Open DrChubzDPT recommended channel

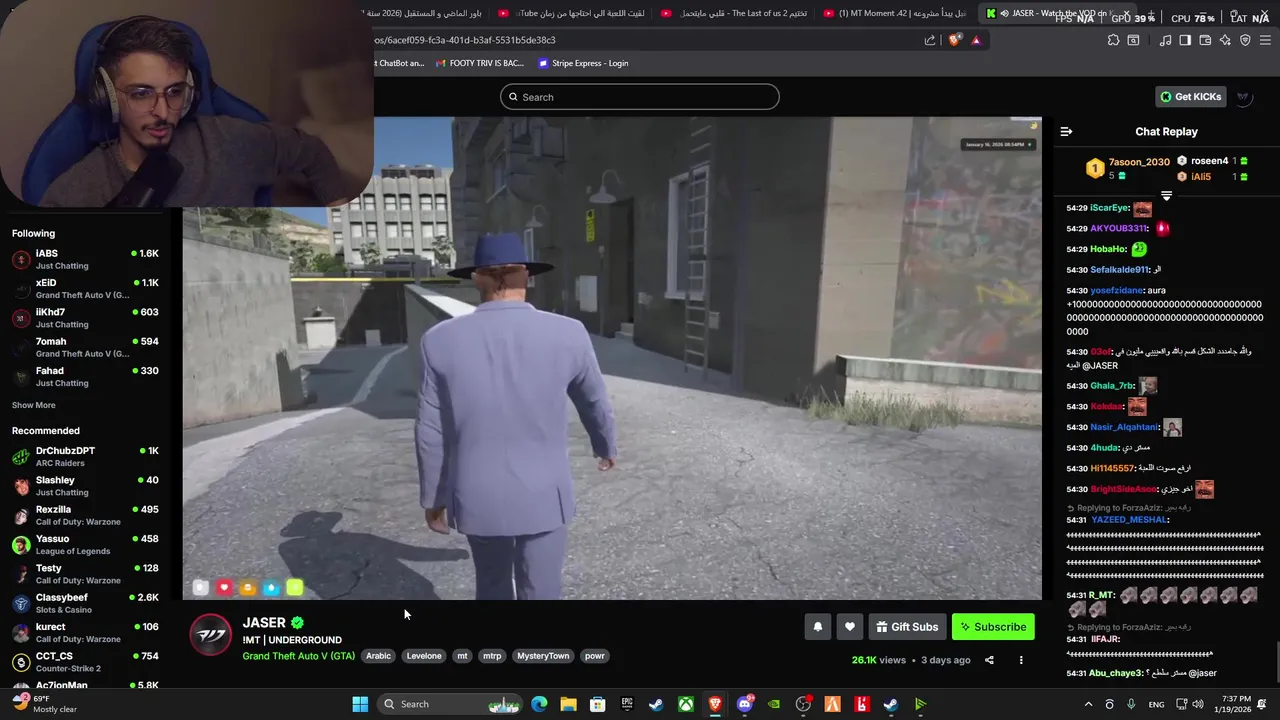point(85,456)
